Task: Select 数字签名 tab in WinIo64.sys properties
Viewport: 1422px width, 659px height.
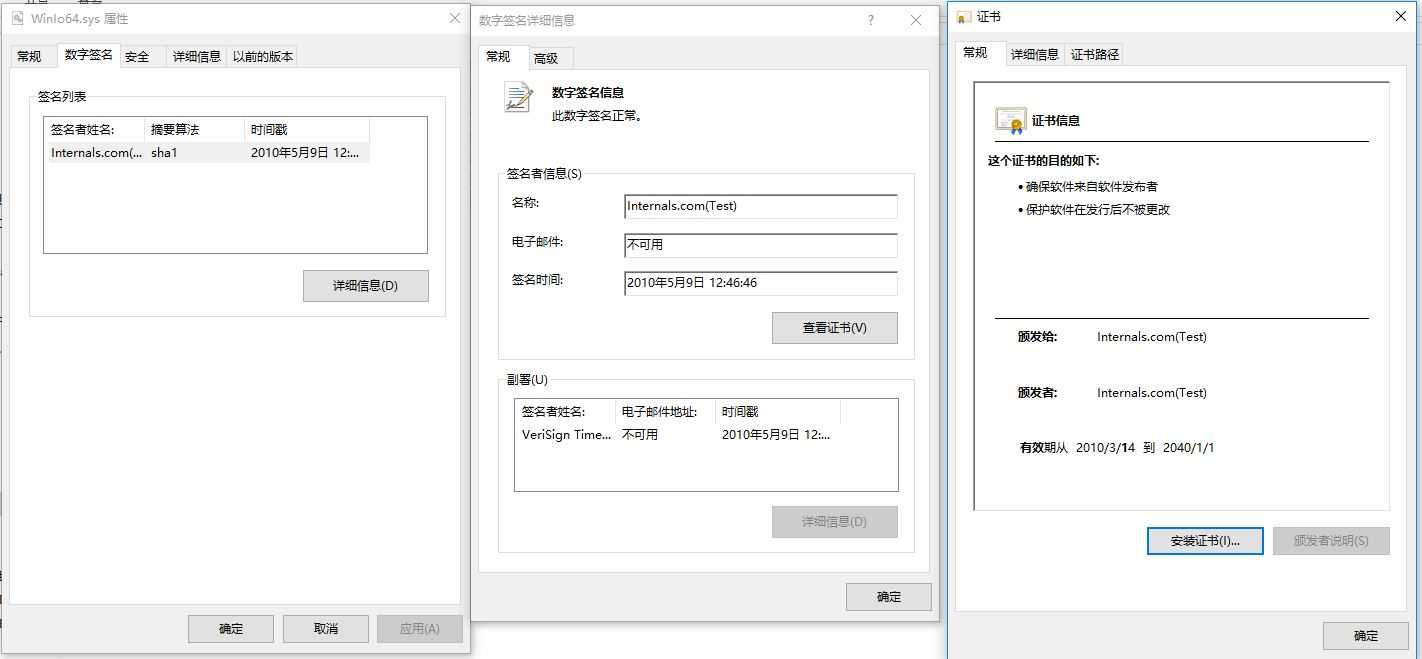Action: [x=89, y=55]
